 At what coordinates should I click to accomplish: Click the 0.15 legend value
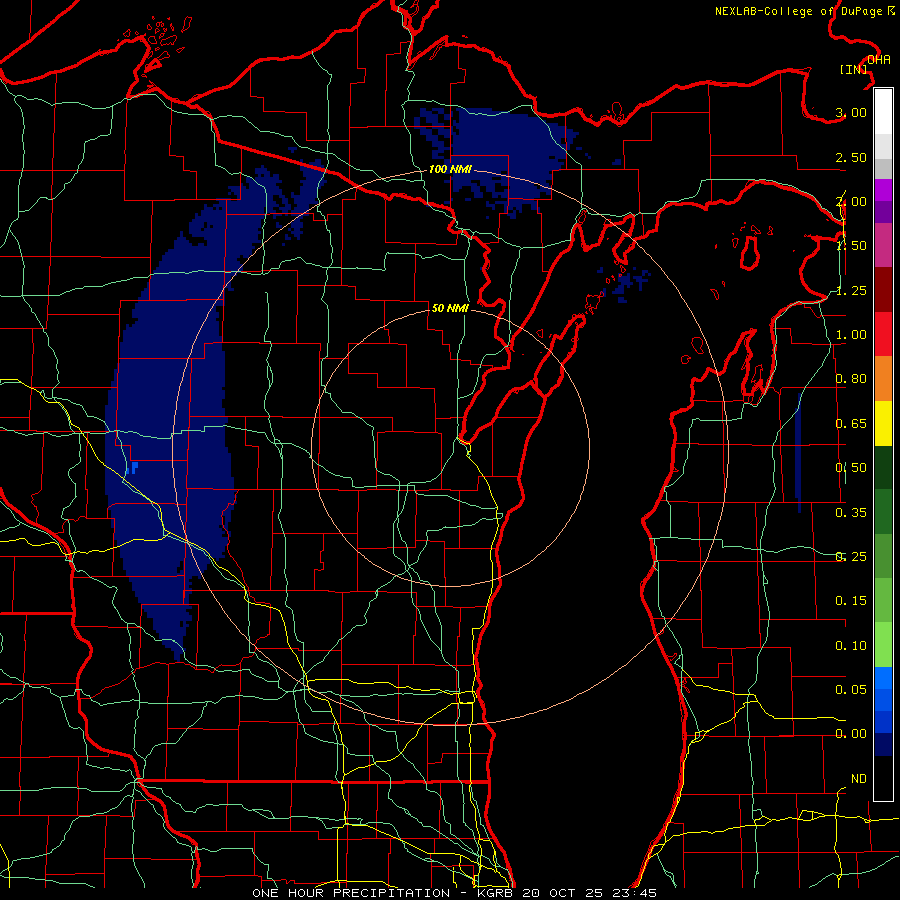coord(851,601)
